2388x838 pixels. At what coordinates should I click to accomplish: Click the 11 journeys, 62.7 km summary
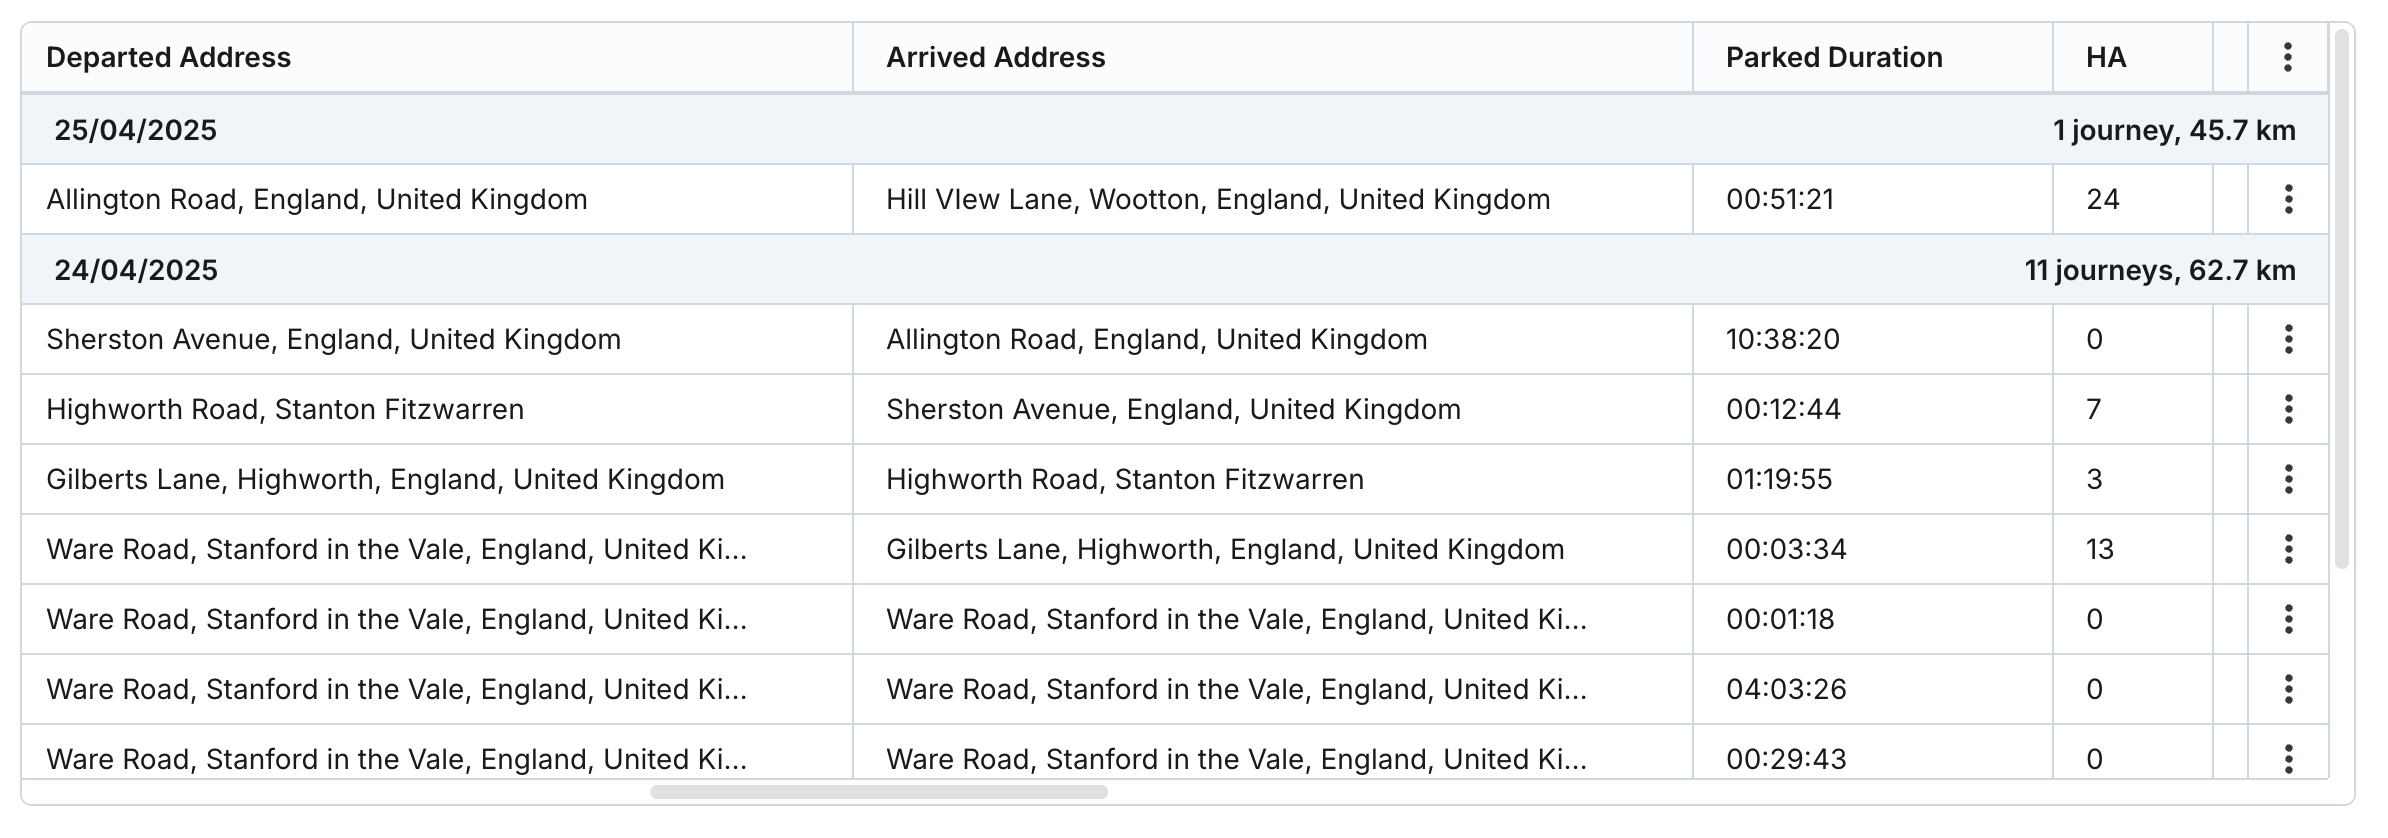2160,271
